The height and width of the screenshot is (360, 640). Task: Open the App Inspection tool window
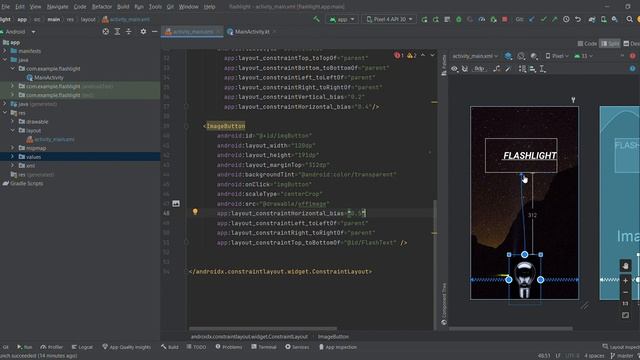point(338,347)
